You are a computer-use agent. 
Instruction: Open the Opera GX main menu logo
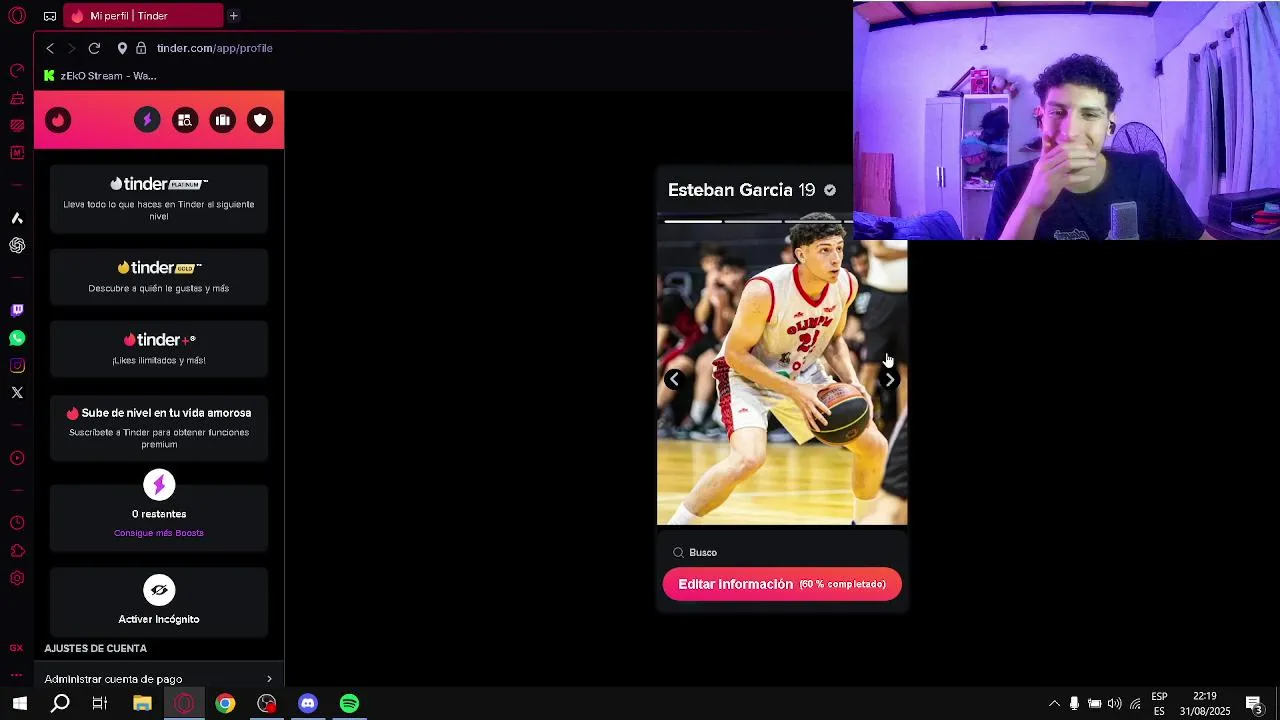[x=17, y=16]
